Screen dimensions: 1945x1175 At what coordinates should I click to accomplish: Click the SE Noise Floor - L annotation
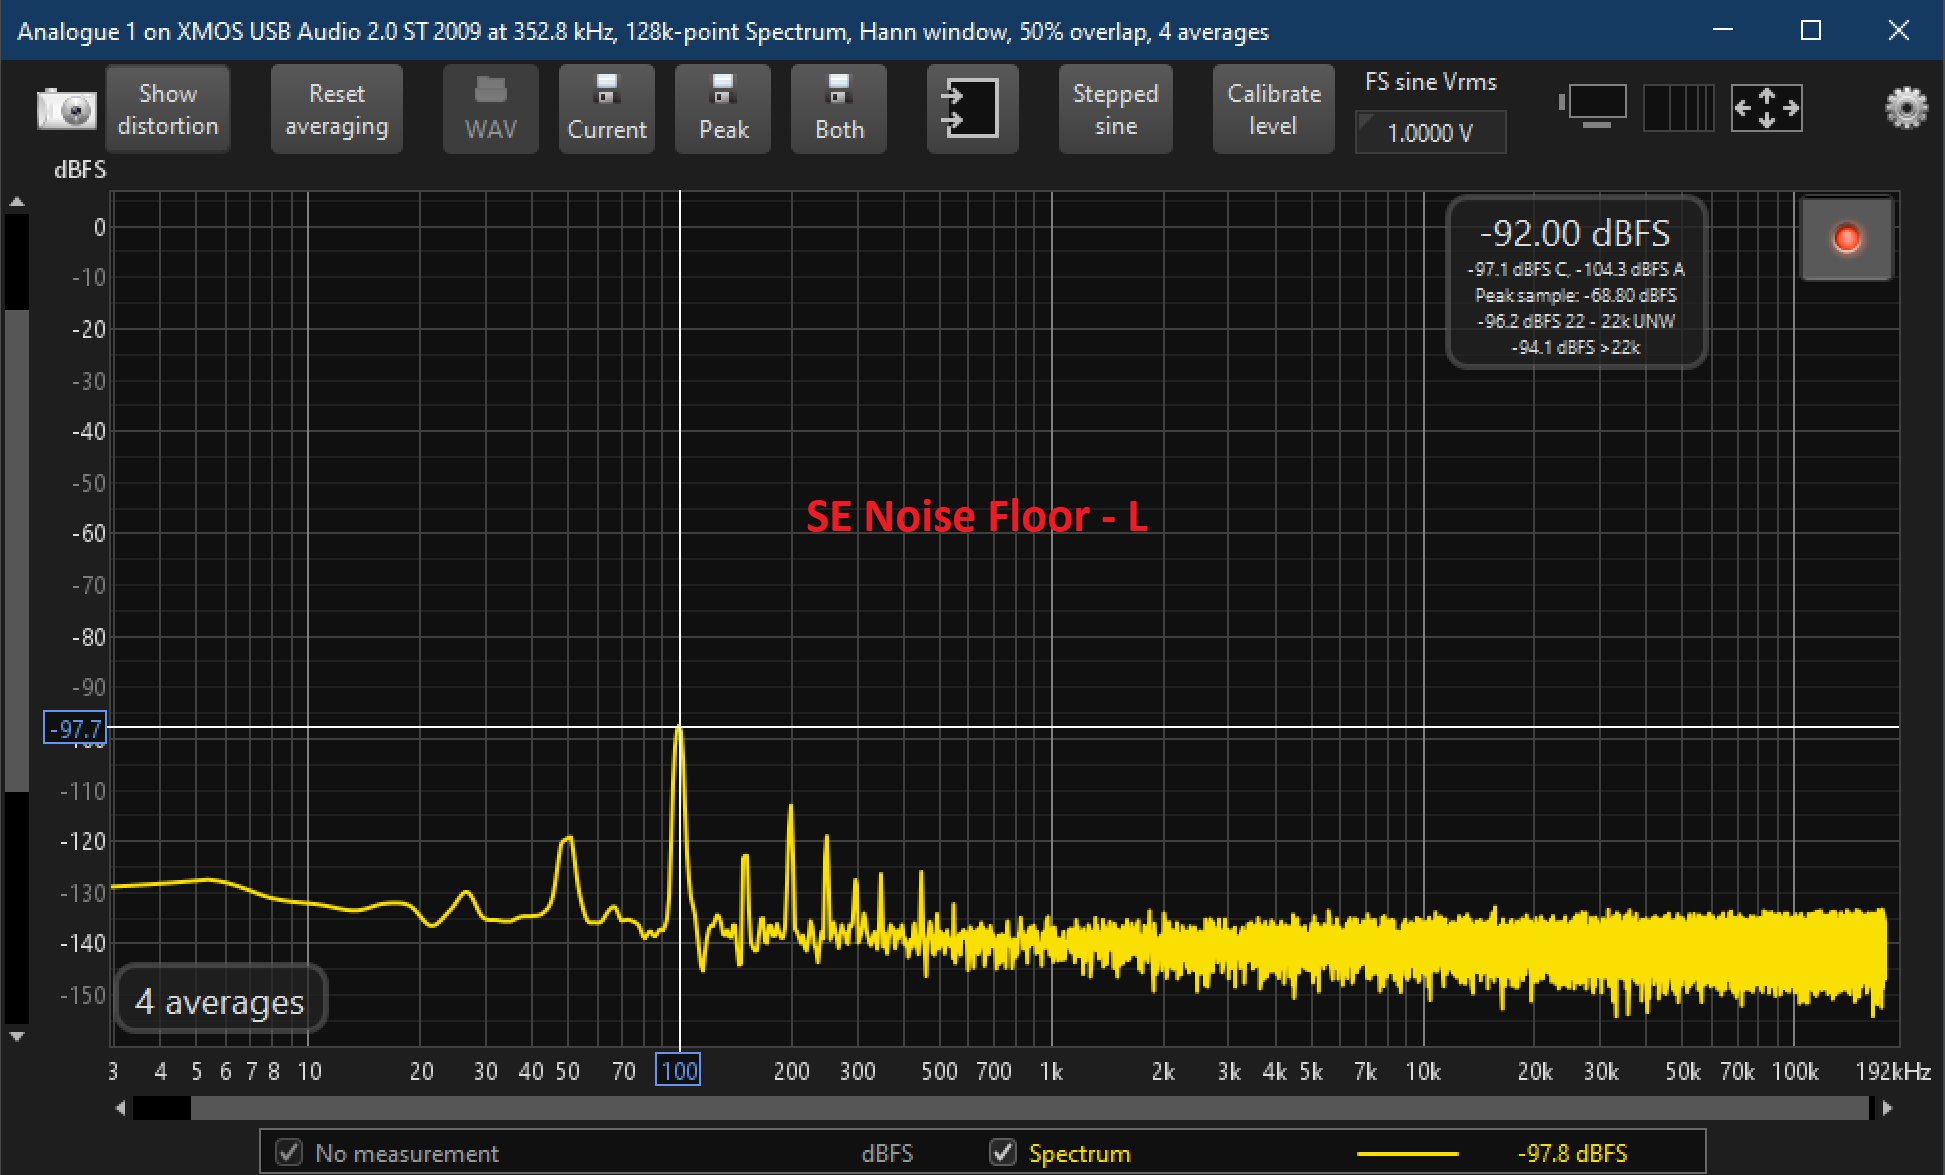(x=976, y=516)
